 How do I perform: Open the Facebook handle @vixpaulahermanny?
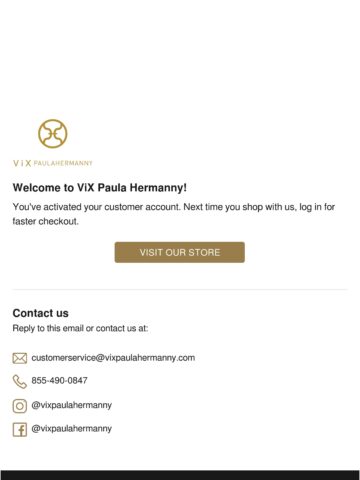(x=71, y=429)
